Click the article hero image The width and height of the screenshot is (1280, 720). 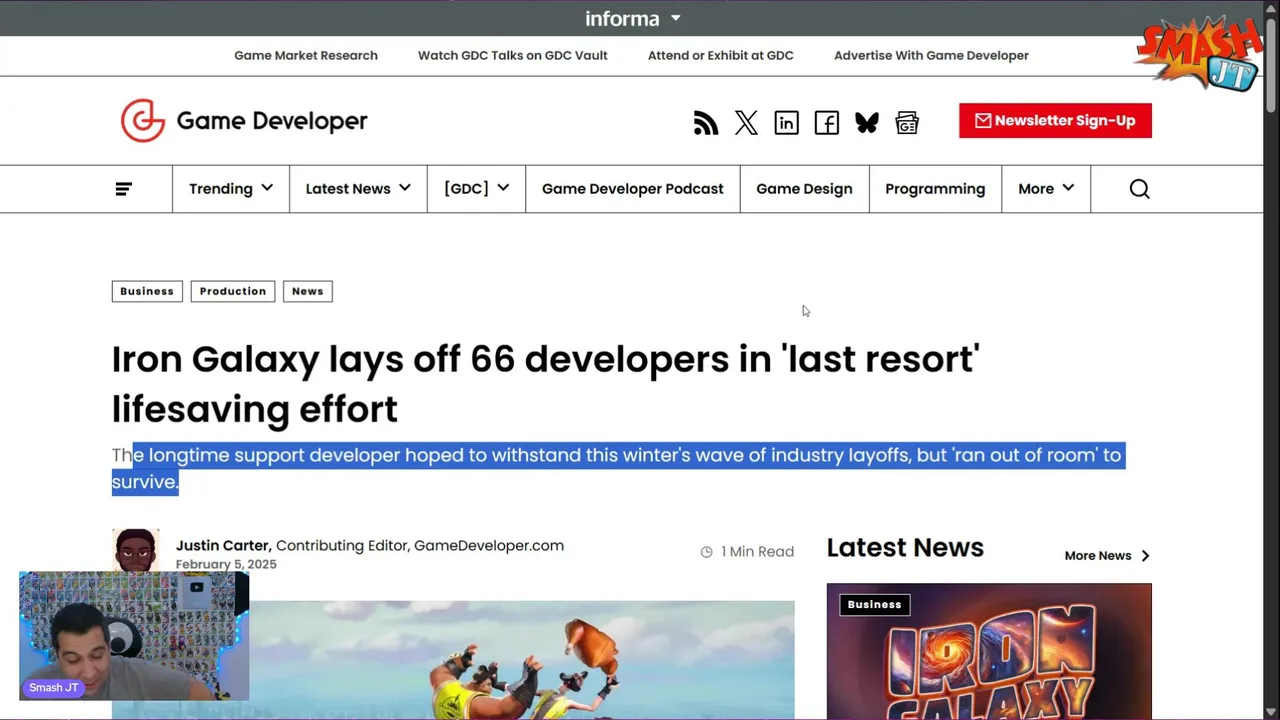(x=522, y=660)
